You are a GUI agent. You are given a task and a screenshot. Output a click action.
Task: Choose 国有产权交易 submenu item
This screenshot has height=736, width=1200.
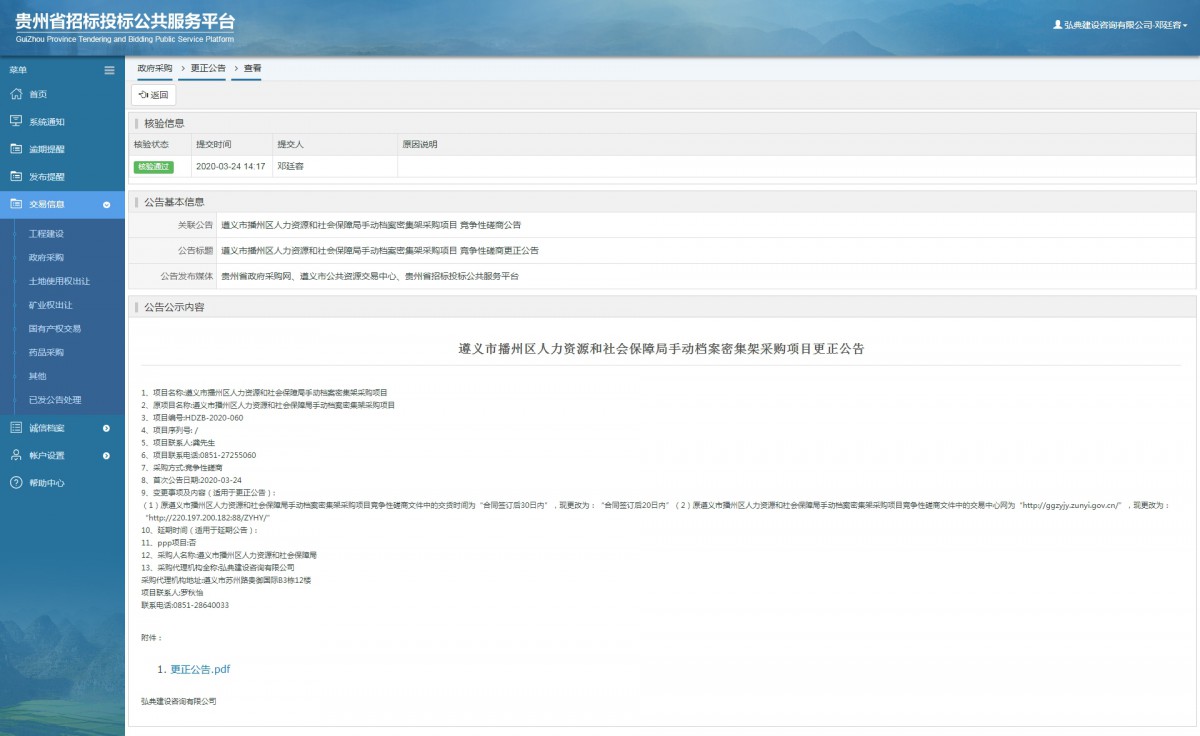pyautogui.click(x=55, y=328)
